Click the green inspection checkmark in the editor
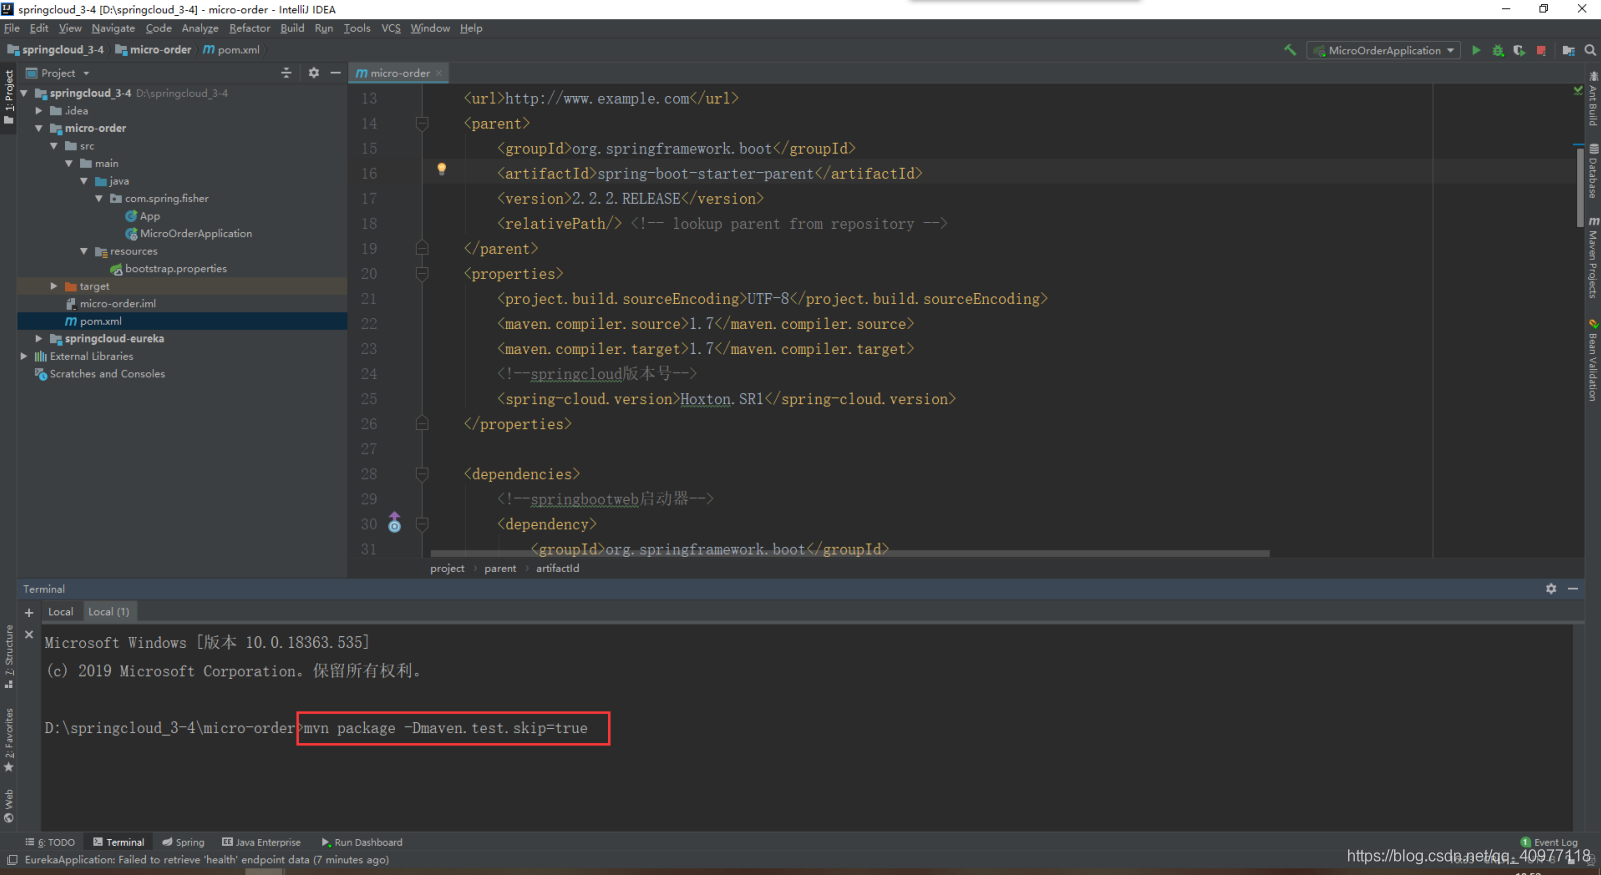The height and width of the screenshot is (875, 1601). pos(1578,90)
